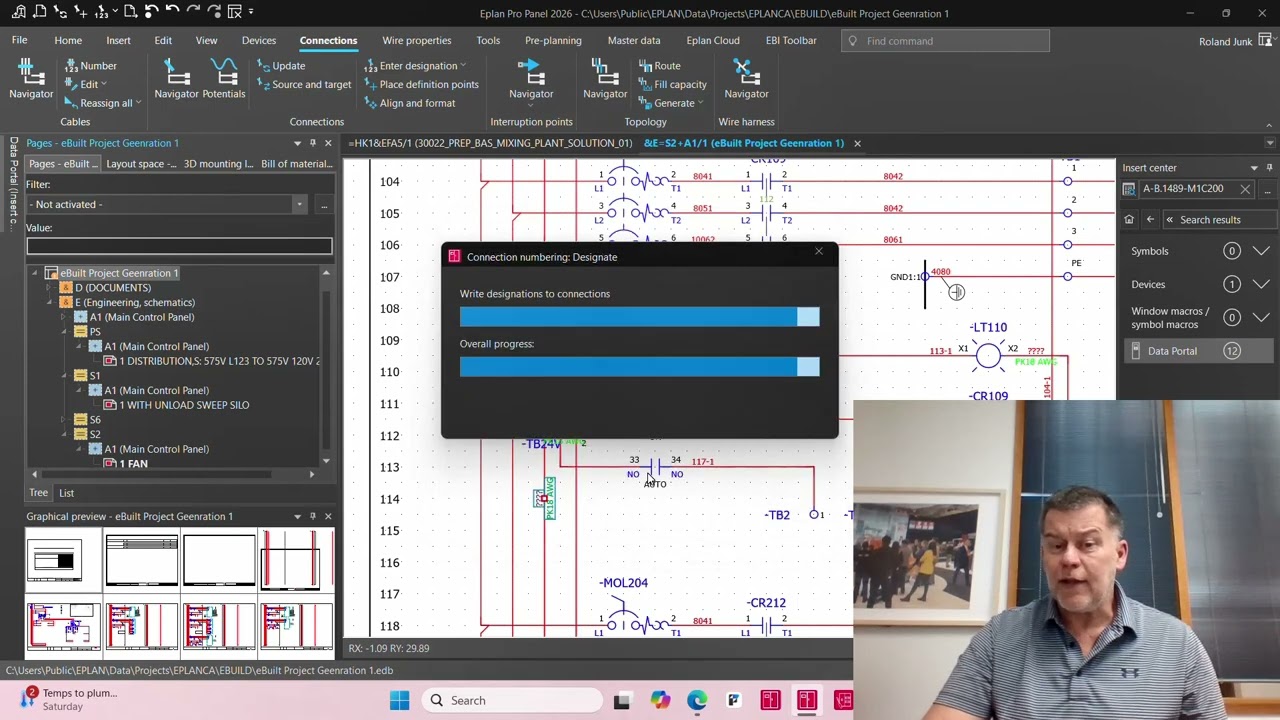Pin the Pages navigator panel
This screenshot has height=720, width=1280.
(x=313, y=143)
